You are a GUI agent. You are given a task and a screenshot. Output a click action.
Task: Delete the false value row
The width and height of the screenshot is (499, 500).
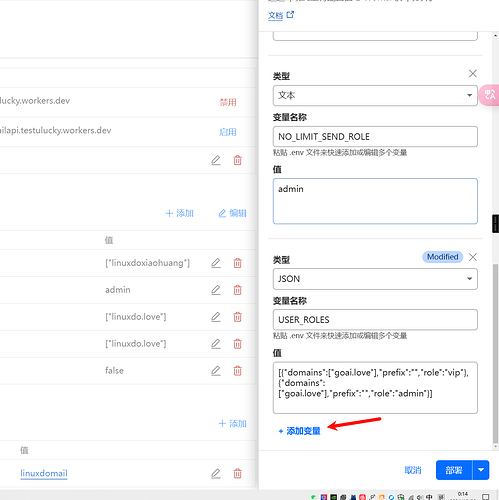coord(237,371)
